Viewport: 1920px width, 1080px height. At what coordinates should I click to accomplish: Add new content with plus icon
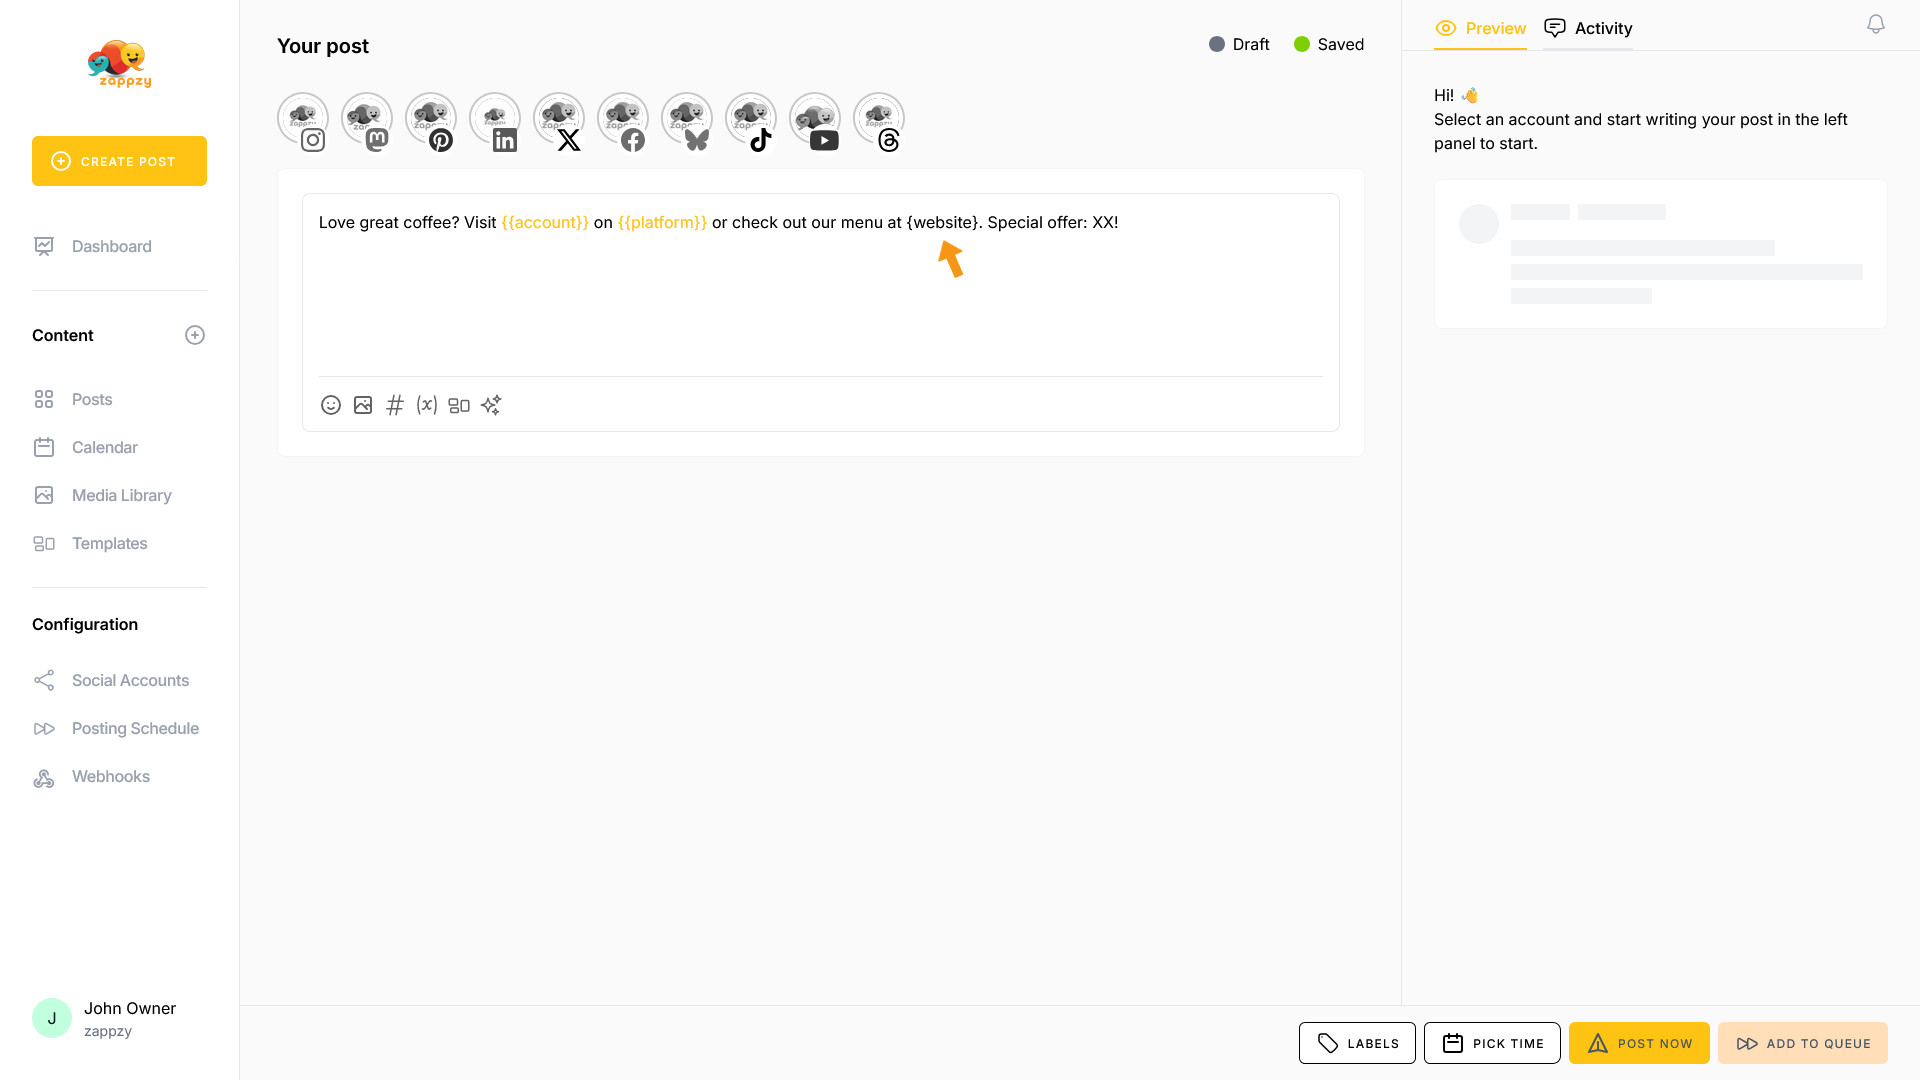[x=195, y=335]
